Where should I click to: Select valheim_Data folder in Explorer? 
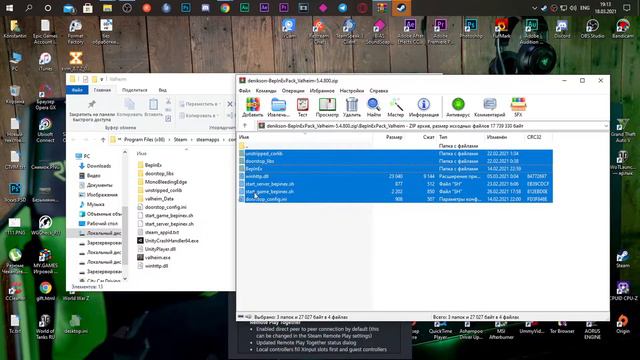(x=156, y=198)
